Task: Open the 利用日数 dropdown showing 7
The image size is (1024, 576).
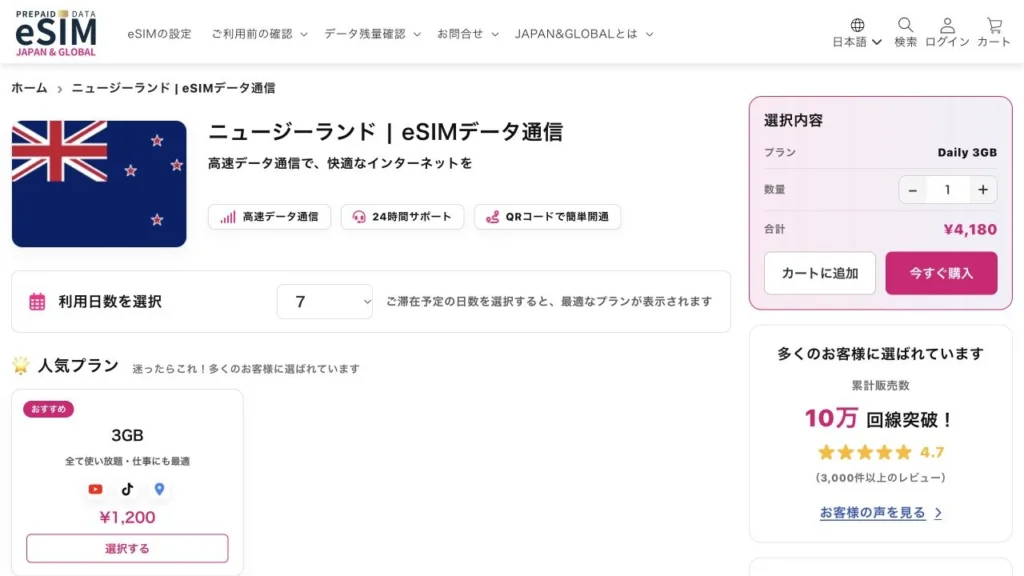Action: [x=325, y=302]
